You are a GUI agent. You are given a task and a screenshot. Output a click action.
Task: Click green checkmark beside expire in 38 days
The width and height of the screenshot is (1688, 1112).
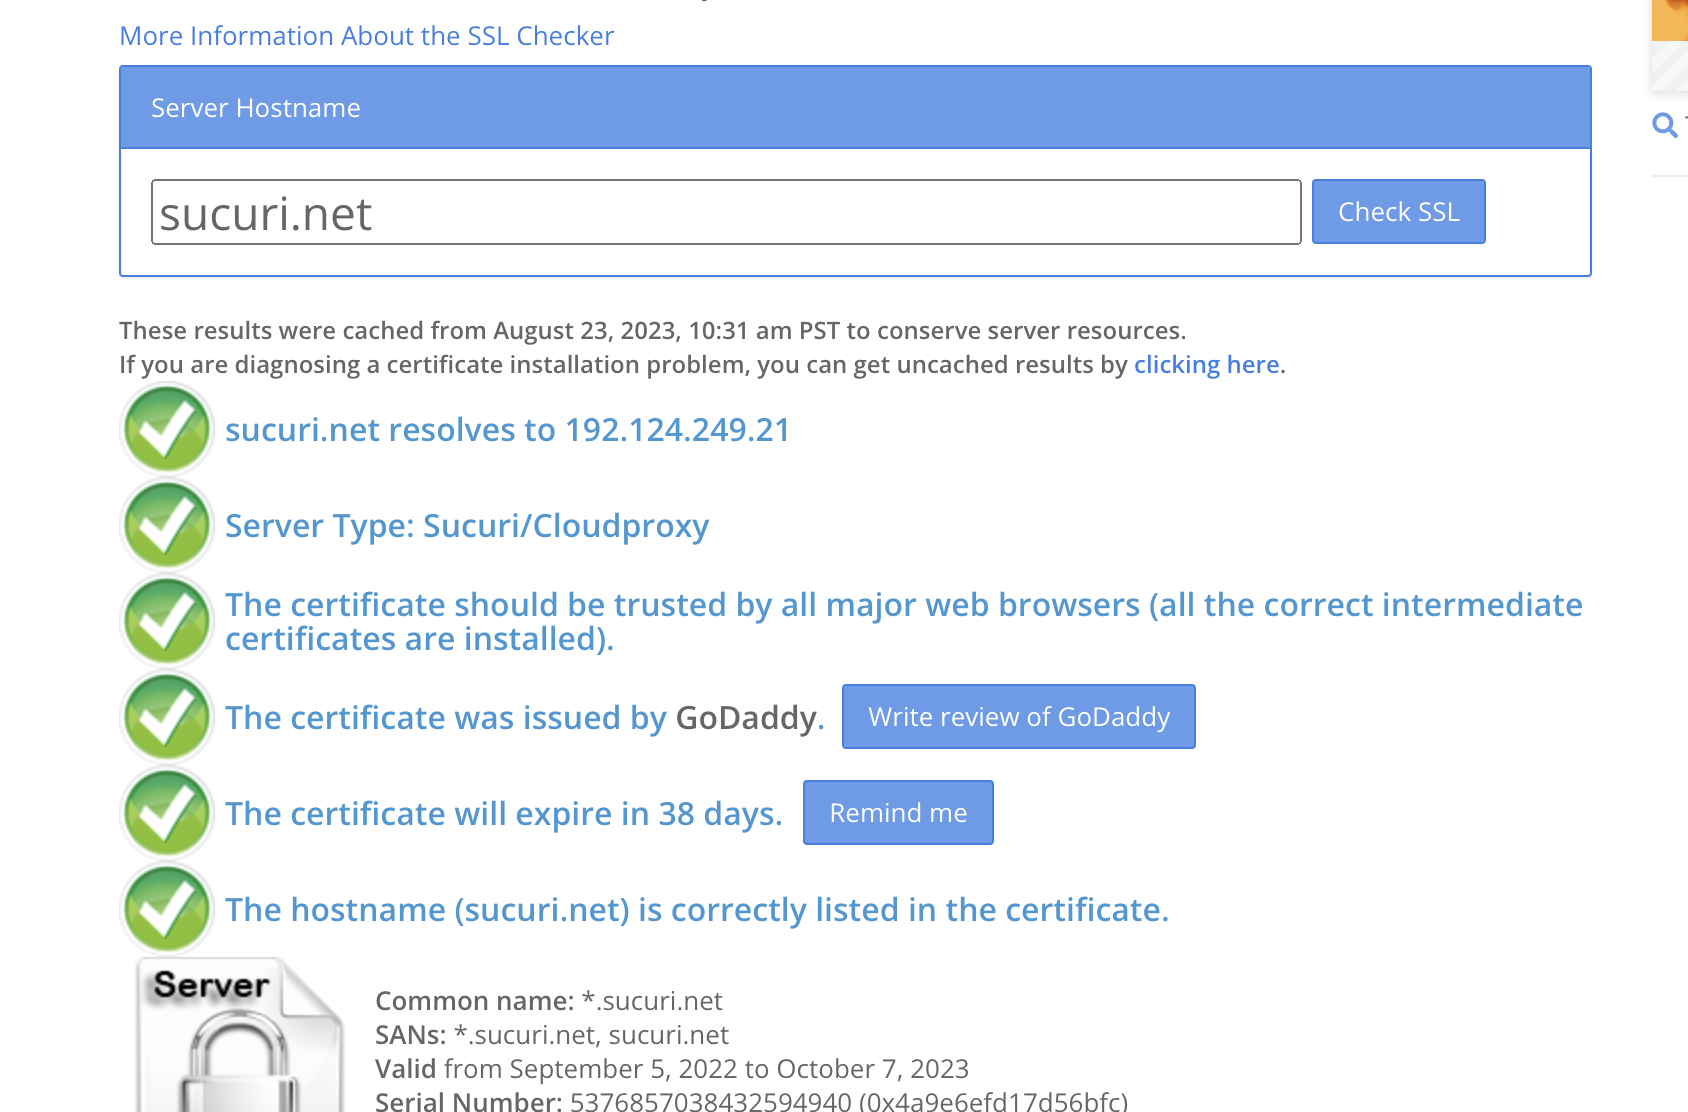167,814
